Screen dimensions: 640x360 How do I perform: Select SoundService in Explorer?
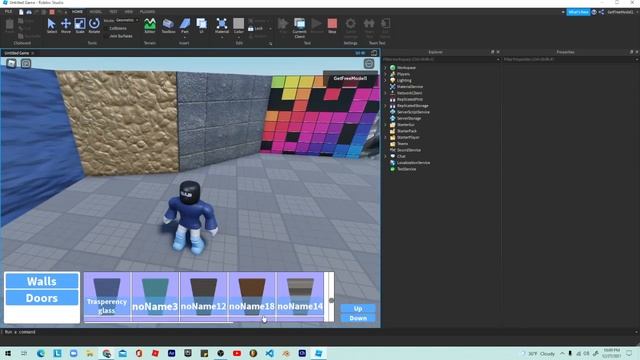click(x=409, y=150)
